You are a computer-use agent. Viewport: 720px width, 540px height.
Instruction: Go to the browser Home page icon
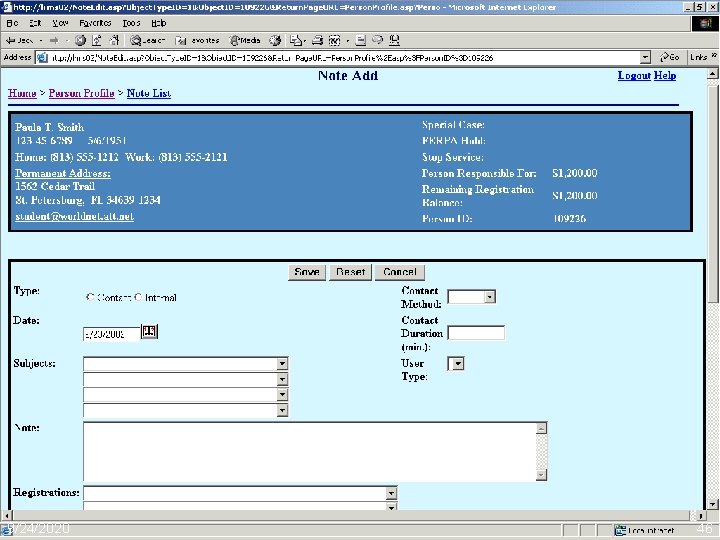click(114, 40)
